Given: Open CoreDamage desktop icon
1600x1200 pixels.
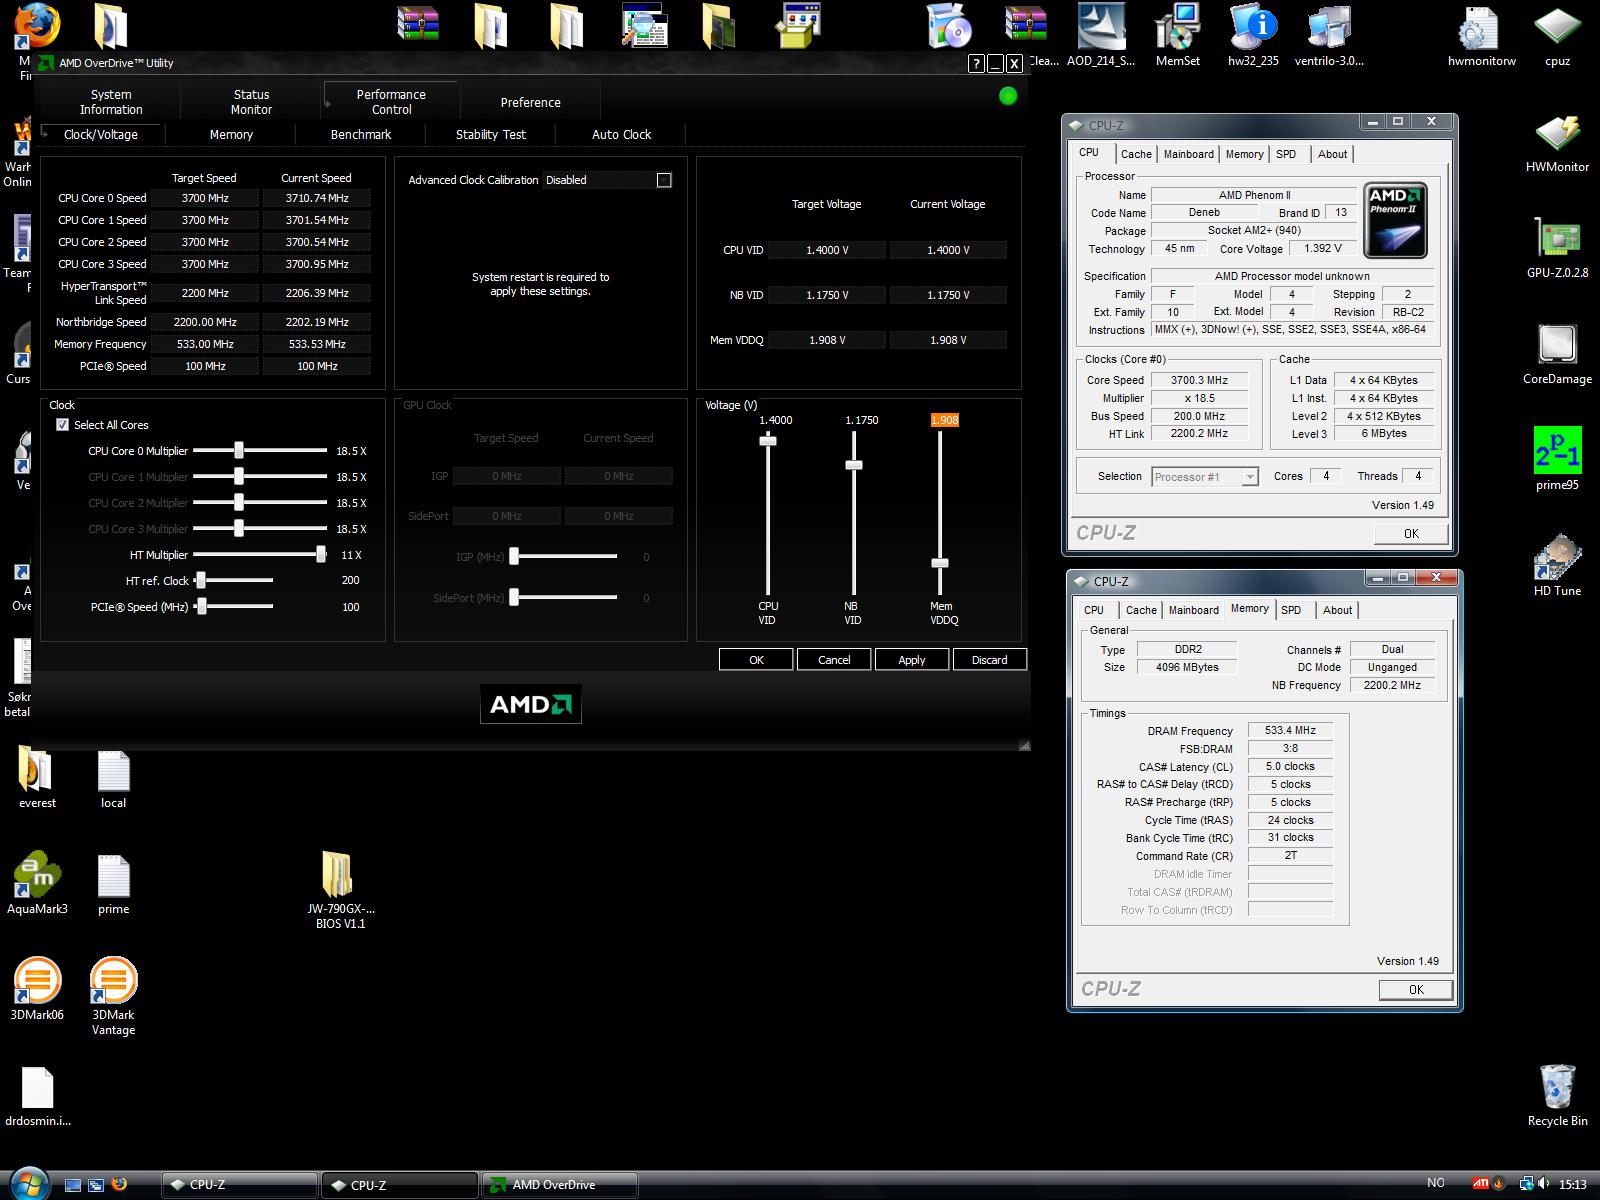Looking at the screenshot, I should (1557, 355).
